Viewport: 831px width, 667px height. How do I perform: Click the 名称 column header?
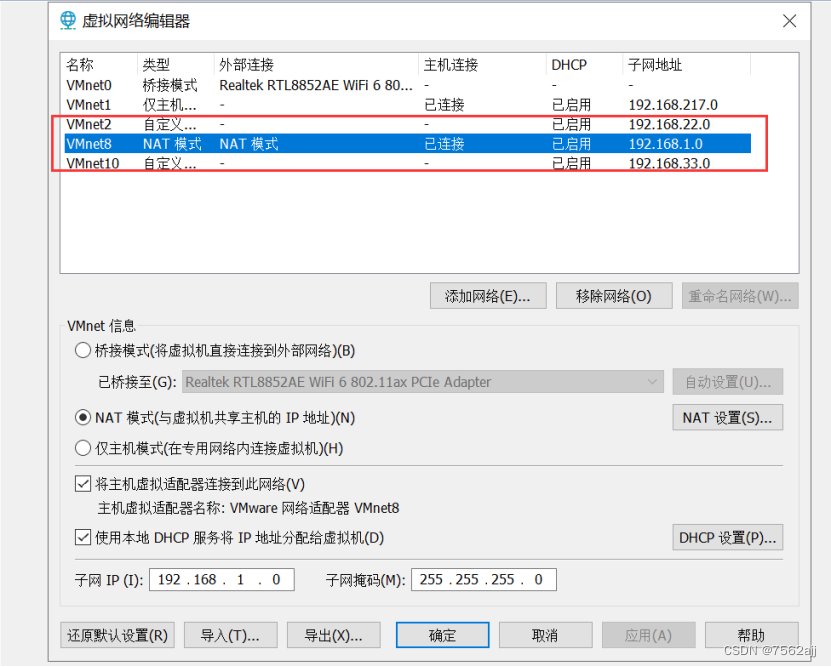point(100,65)
